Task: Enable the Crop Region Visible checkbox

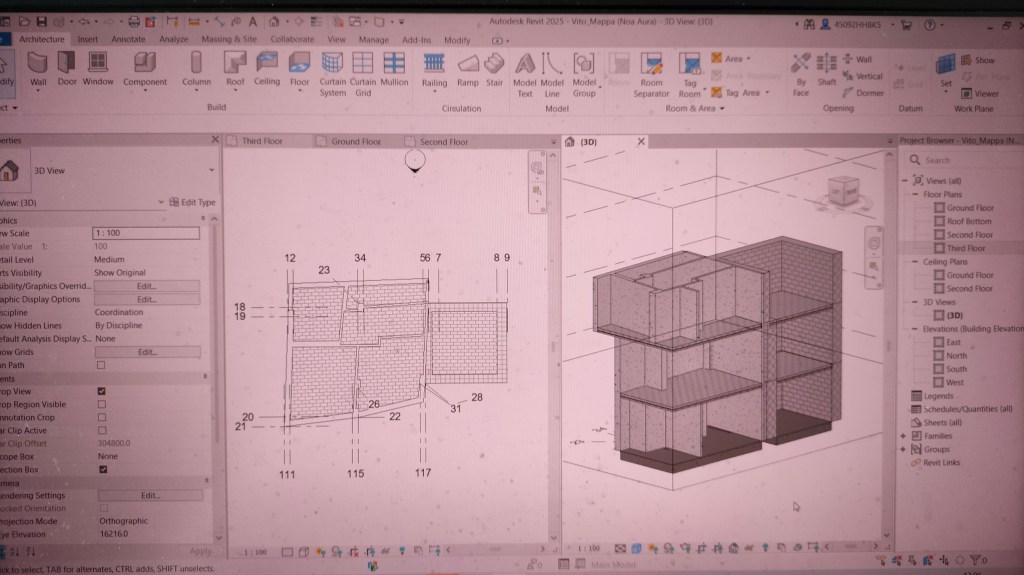Action: [101, 404]
